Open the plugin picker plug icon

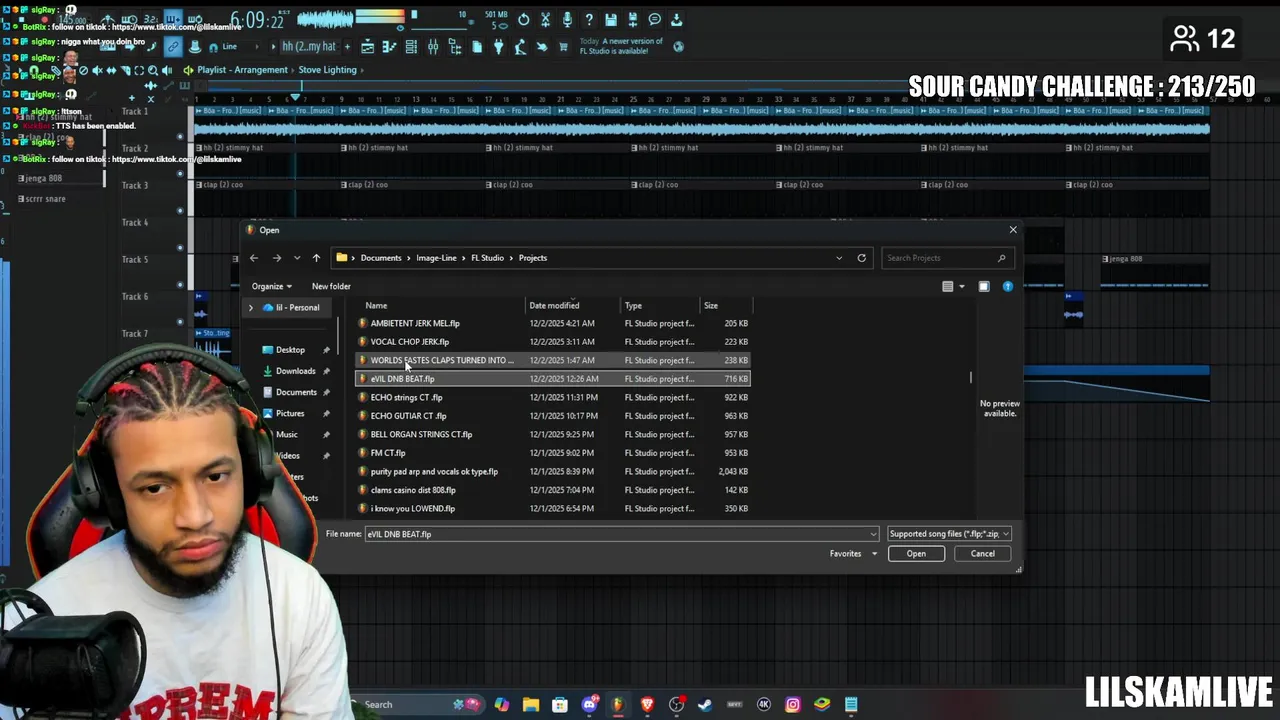[x=498, y=47]
